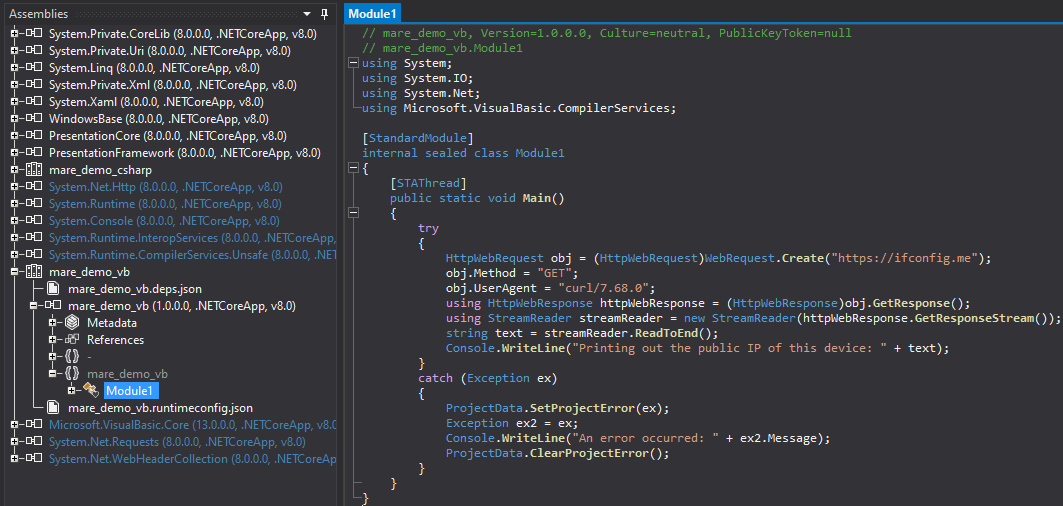Click the mare_demo_vb.deps.json file icon
Screen dimensions: 1063x506
click(53, 289)
